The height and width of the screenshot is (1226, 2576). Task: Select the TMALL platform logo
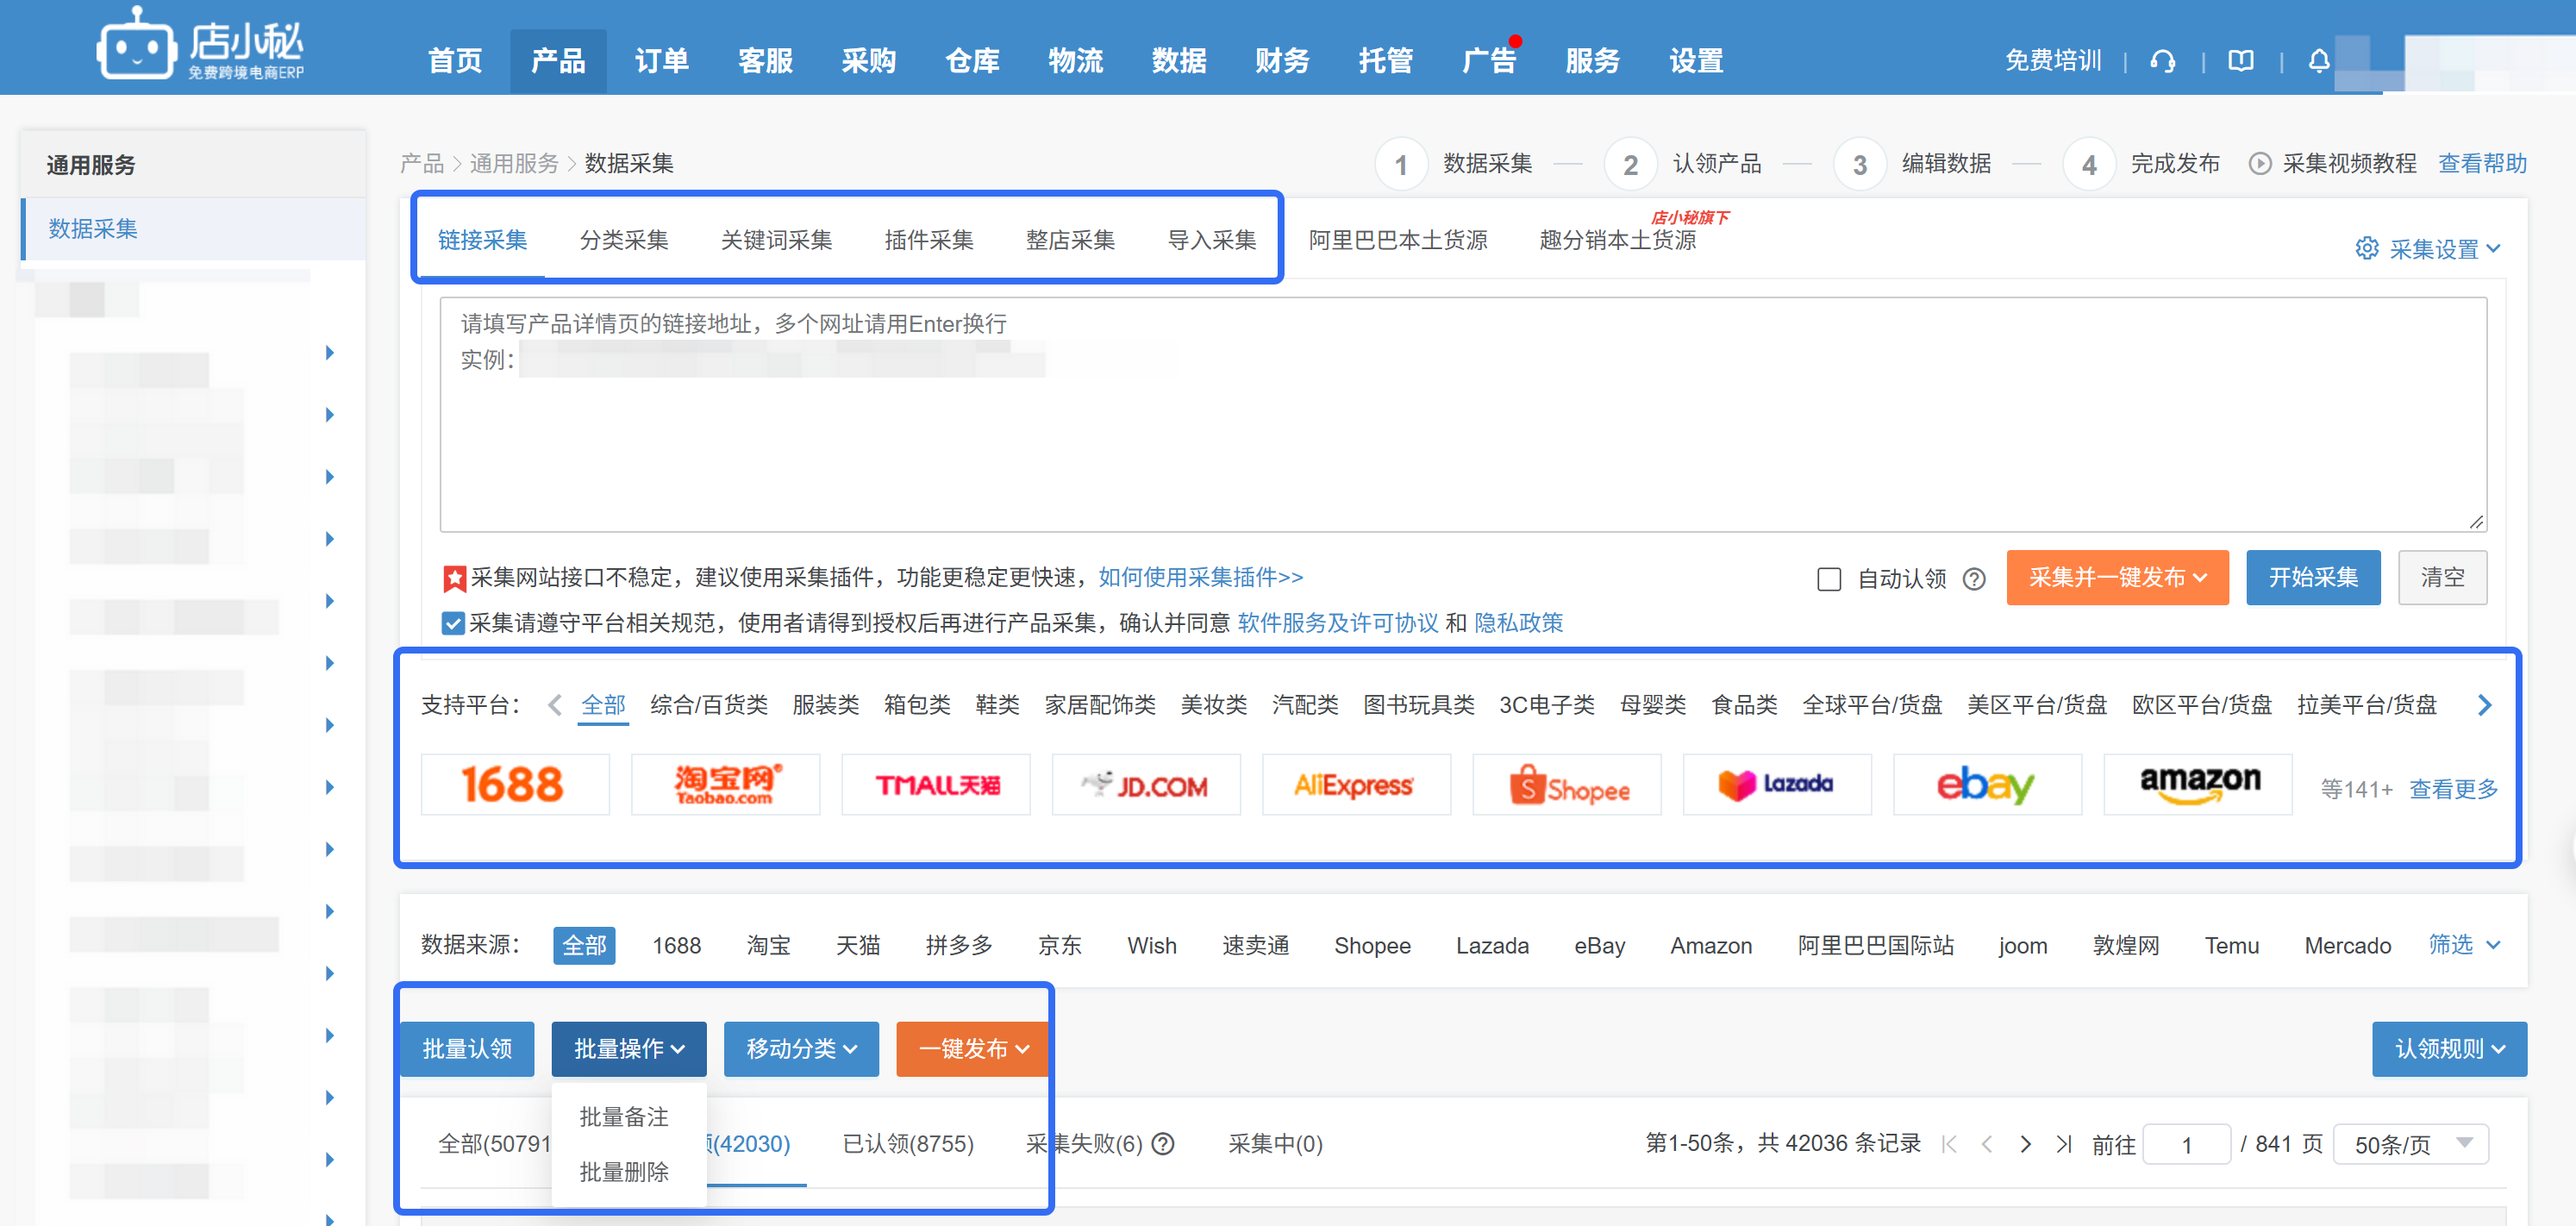pos(935,784)
